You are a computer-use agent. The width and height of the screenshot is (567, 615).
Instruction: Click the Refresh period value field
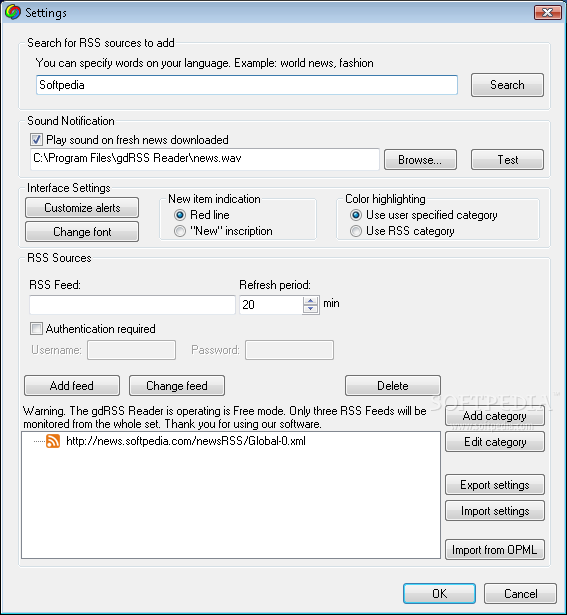[x=271, y=305]
